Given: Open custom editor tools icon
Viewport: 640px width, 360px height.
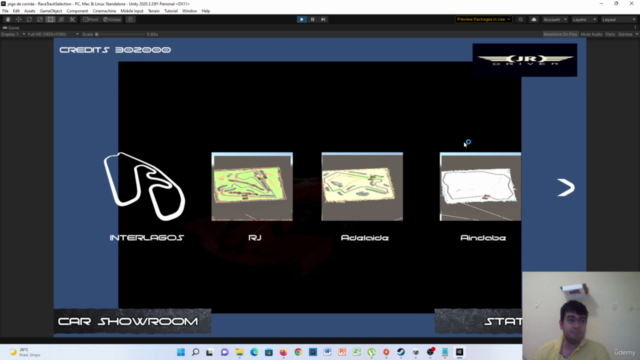Looking at the screenshot, I should [72, 19].
